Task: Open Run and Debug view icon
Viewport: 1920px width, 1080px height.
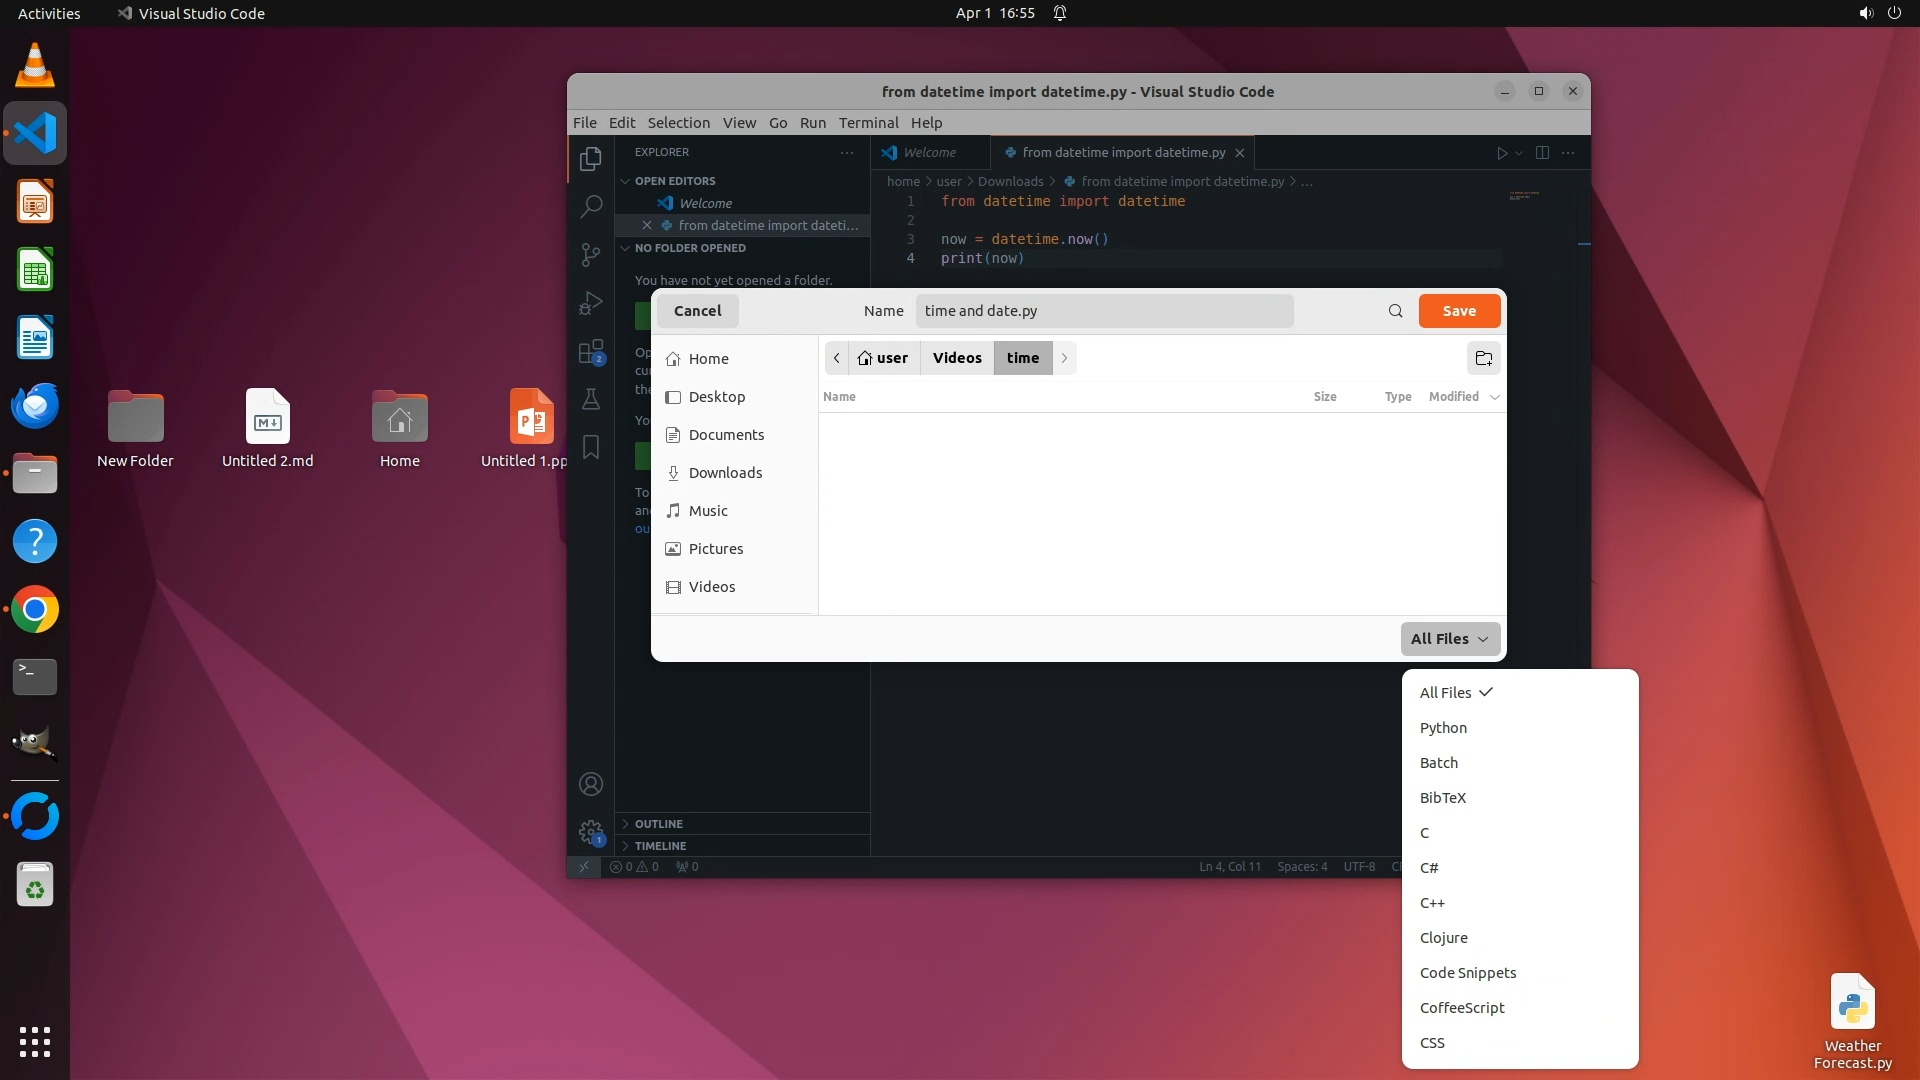Action: [591, 303]
